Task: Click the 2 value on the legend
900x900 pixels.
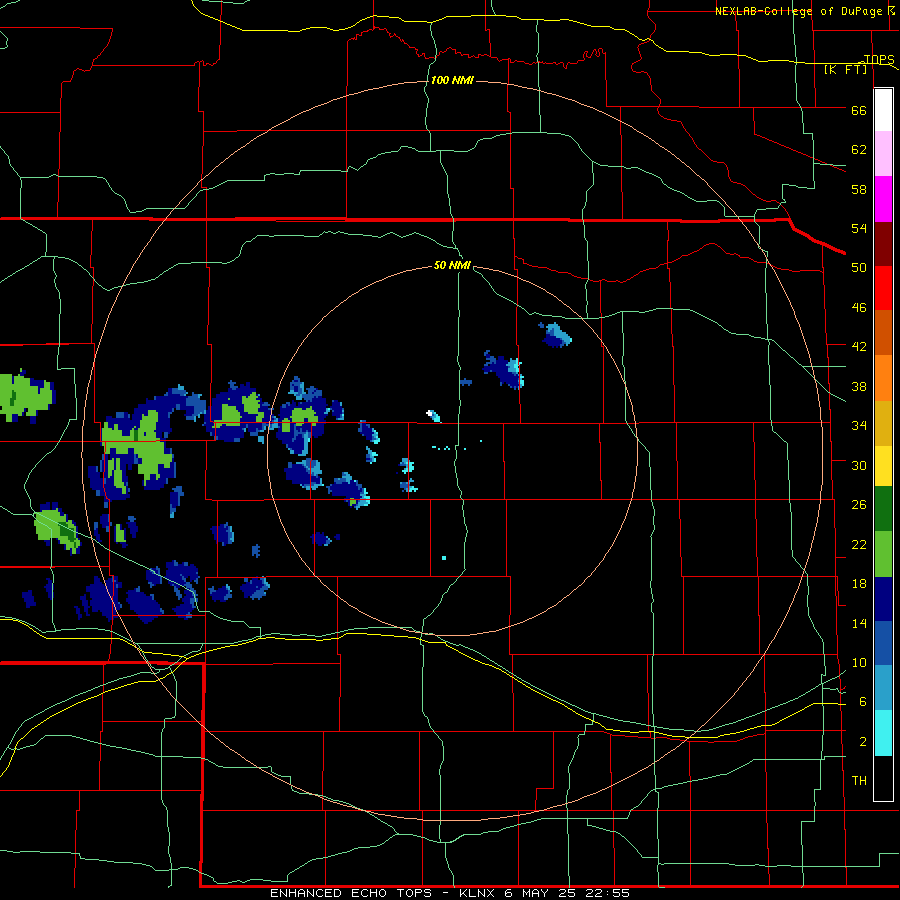Action: [862, 742]
